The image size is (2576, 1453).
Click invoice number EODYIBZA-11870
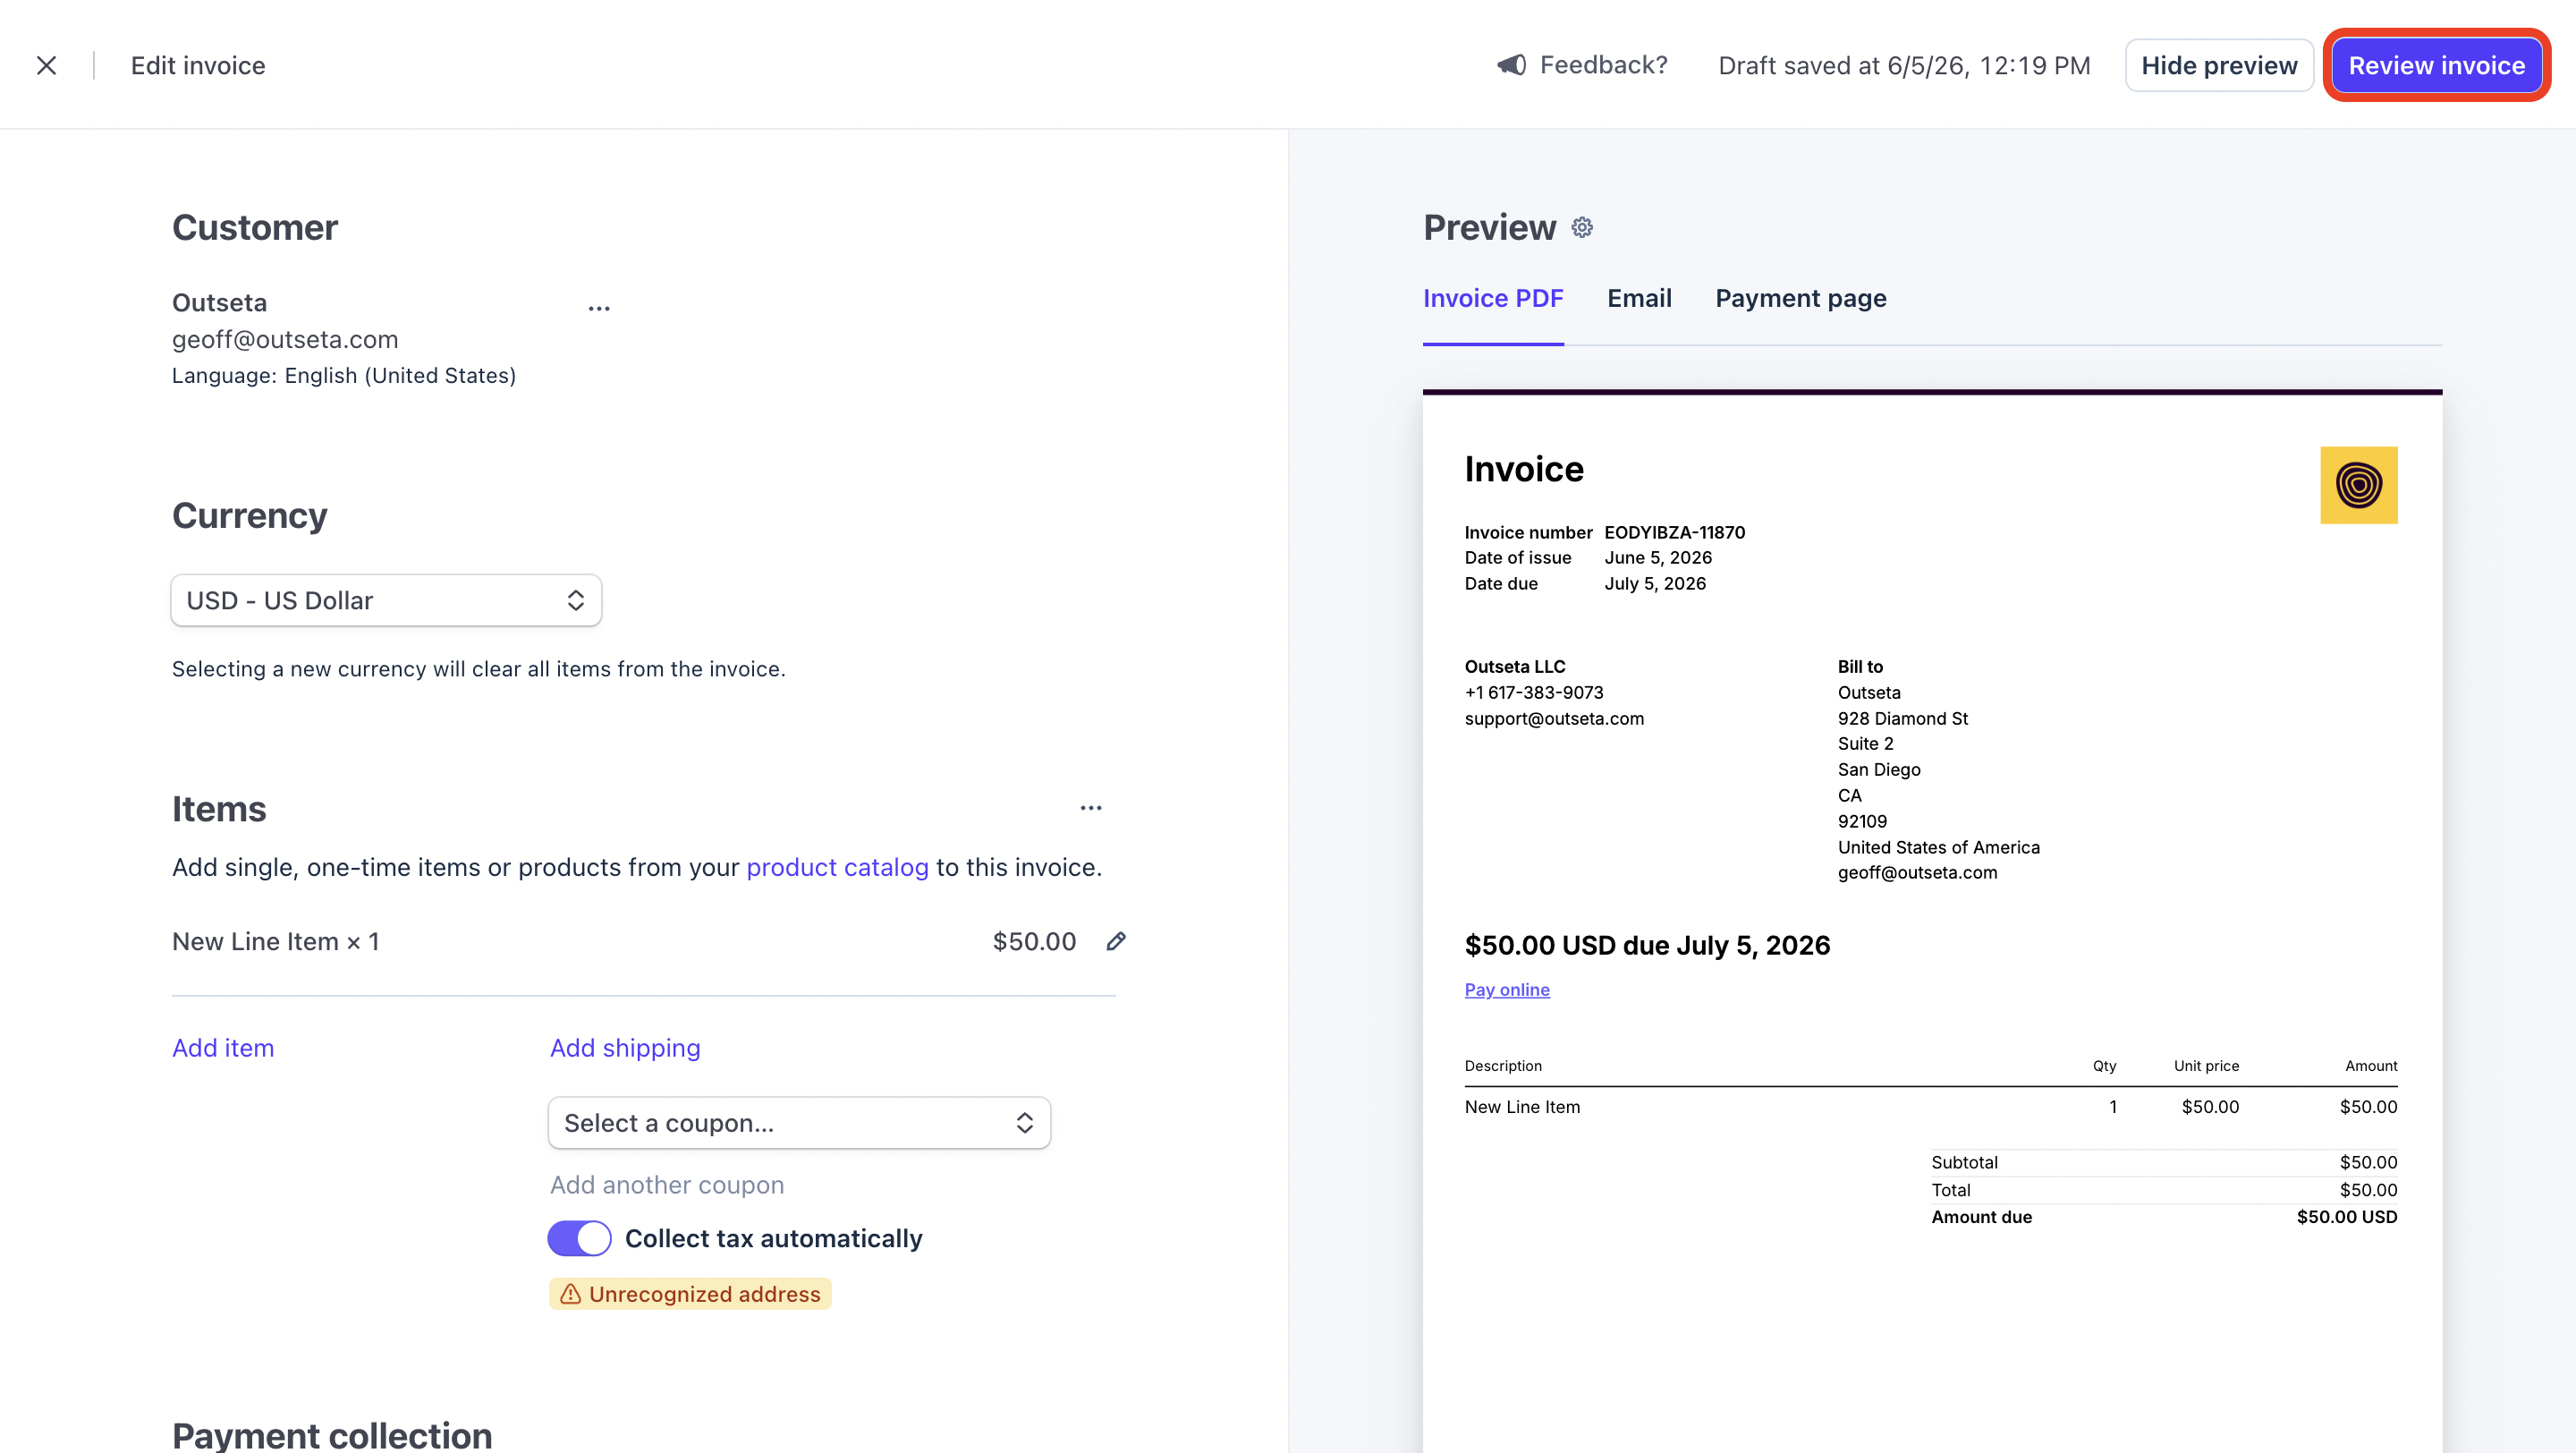[1674, 533]
